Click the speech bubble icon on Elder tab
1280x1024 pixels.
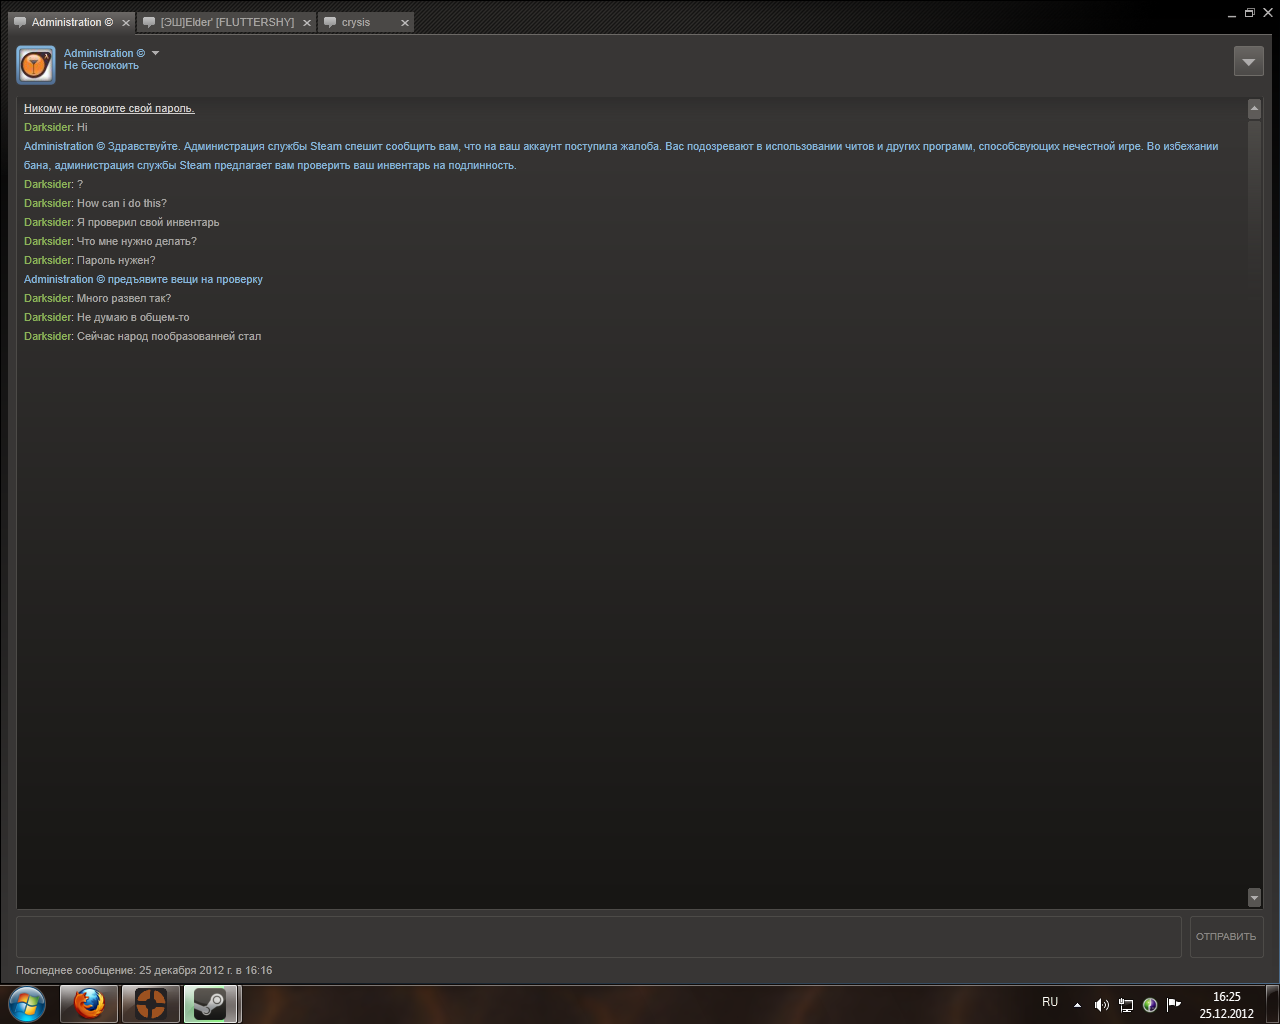pos(149,22)
